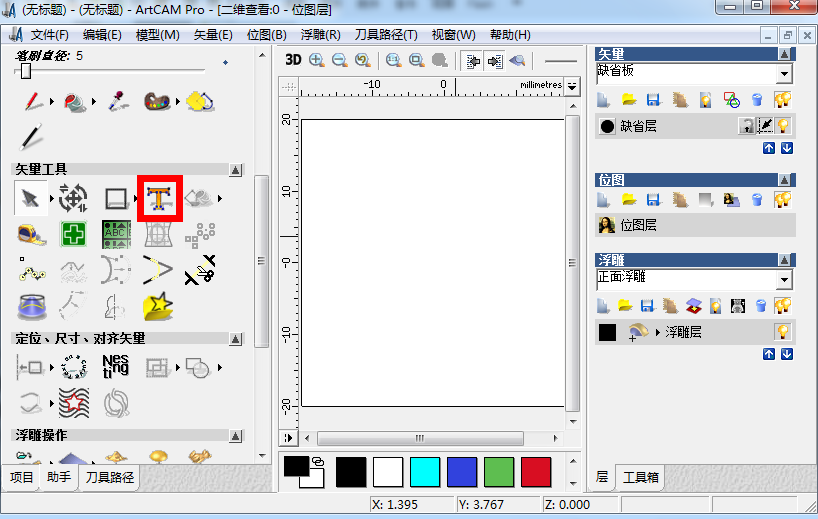Select the Create Vector Text tool

point(159,198)
